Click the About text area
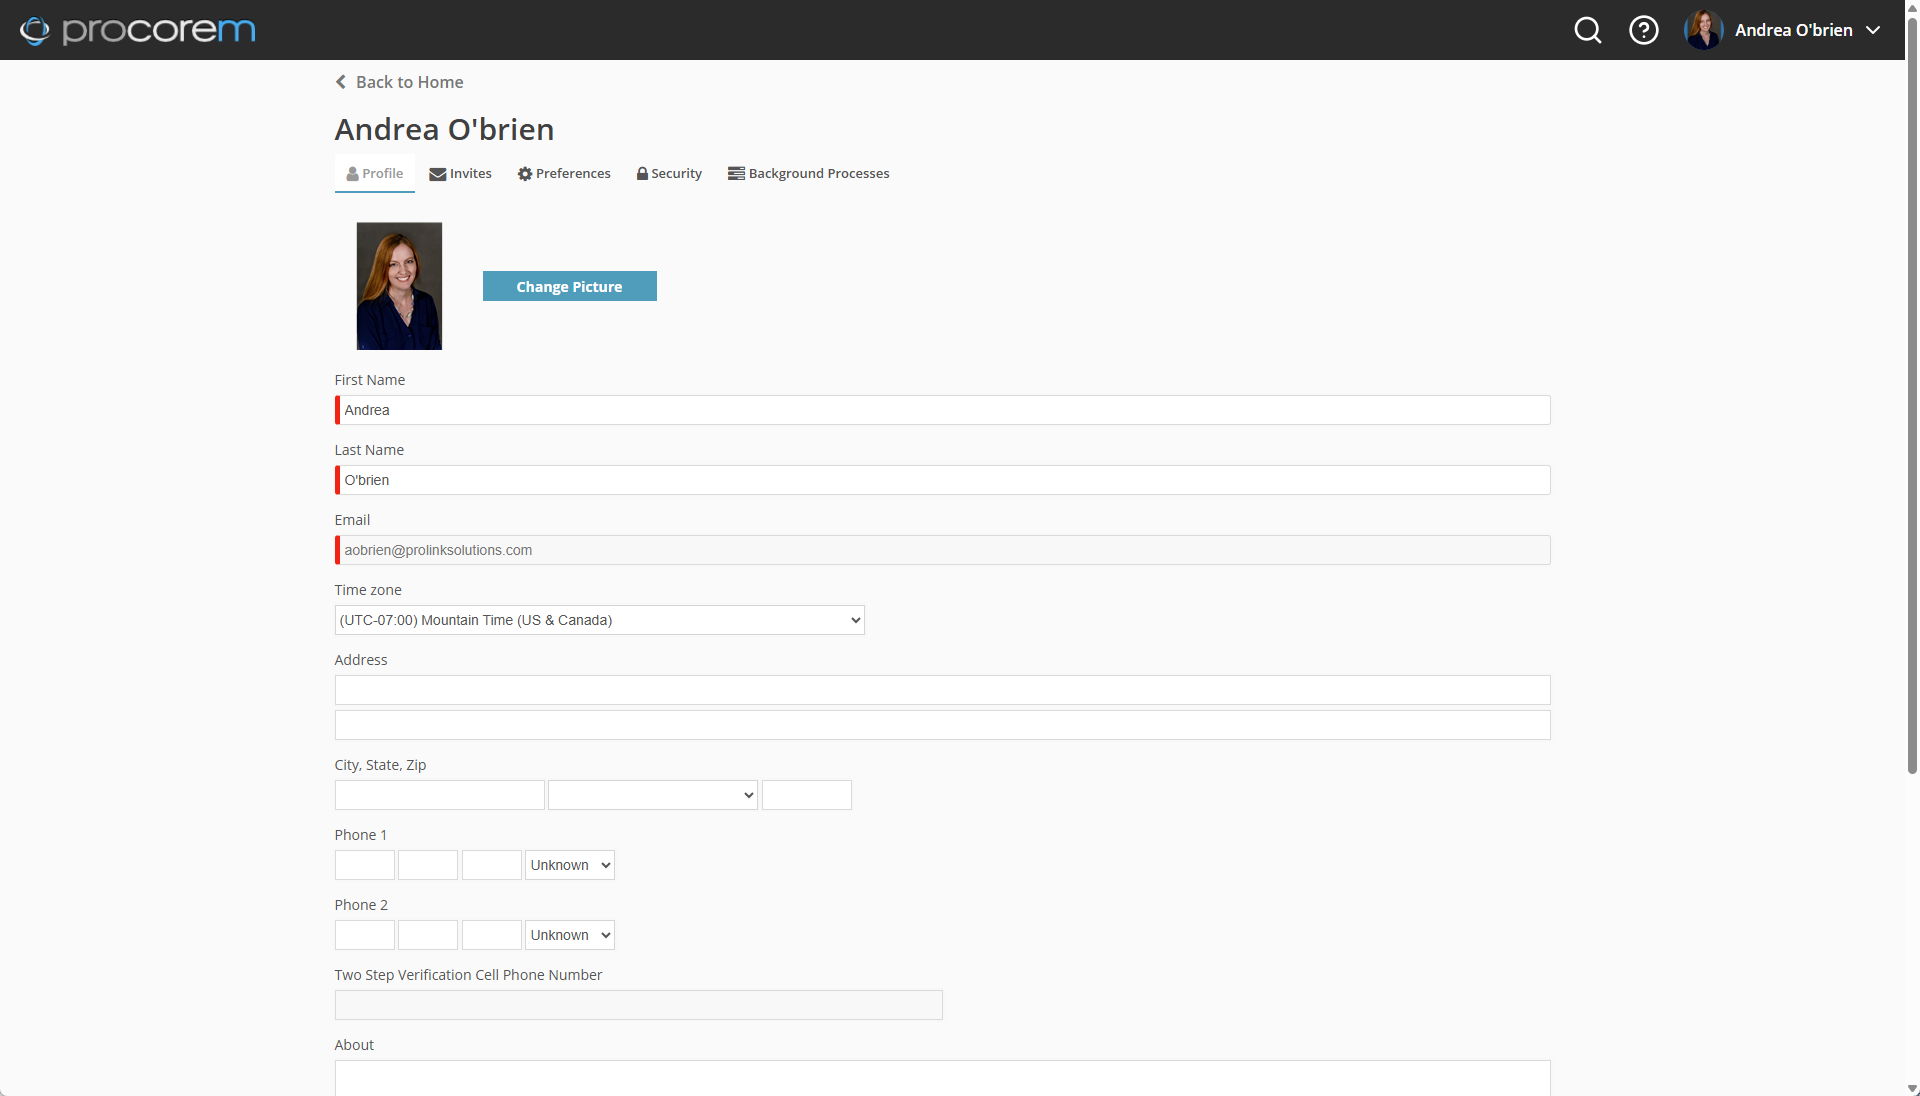Viewport: 1920px width, 1096px height. pyautogui.click(x=943, y=1078)
